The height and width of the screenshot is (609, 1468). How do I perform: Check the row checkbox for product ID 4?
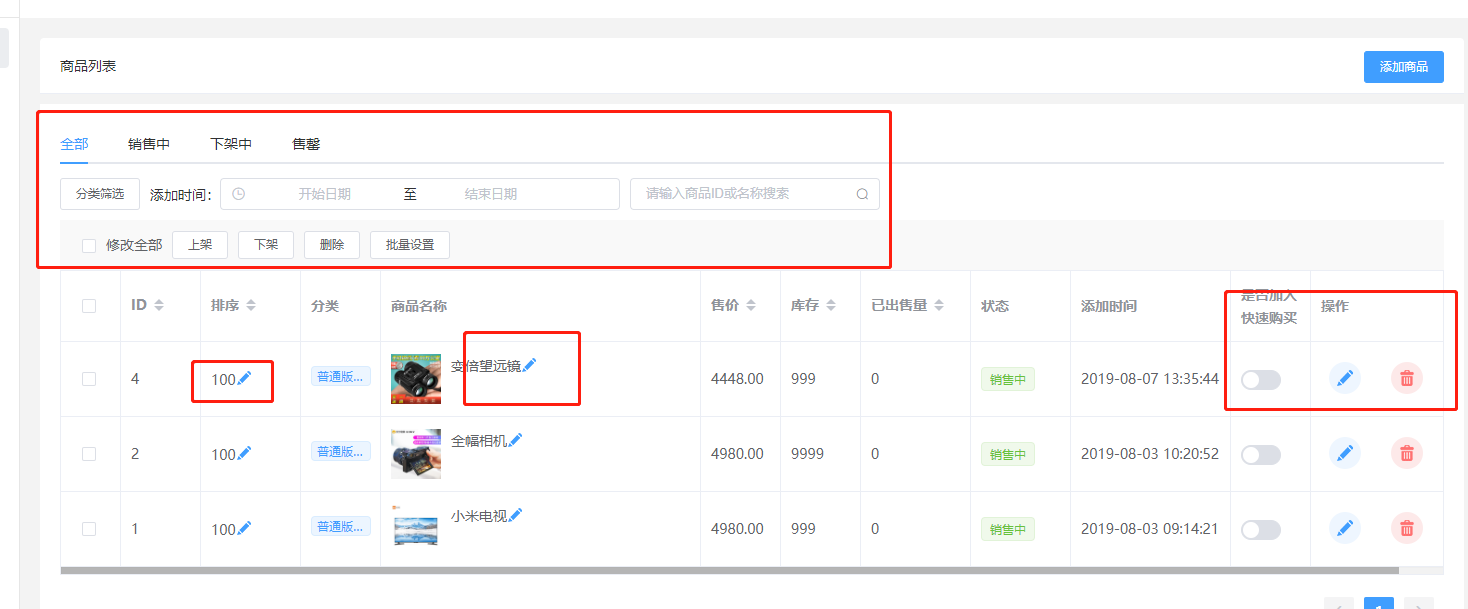(89, 379)
